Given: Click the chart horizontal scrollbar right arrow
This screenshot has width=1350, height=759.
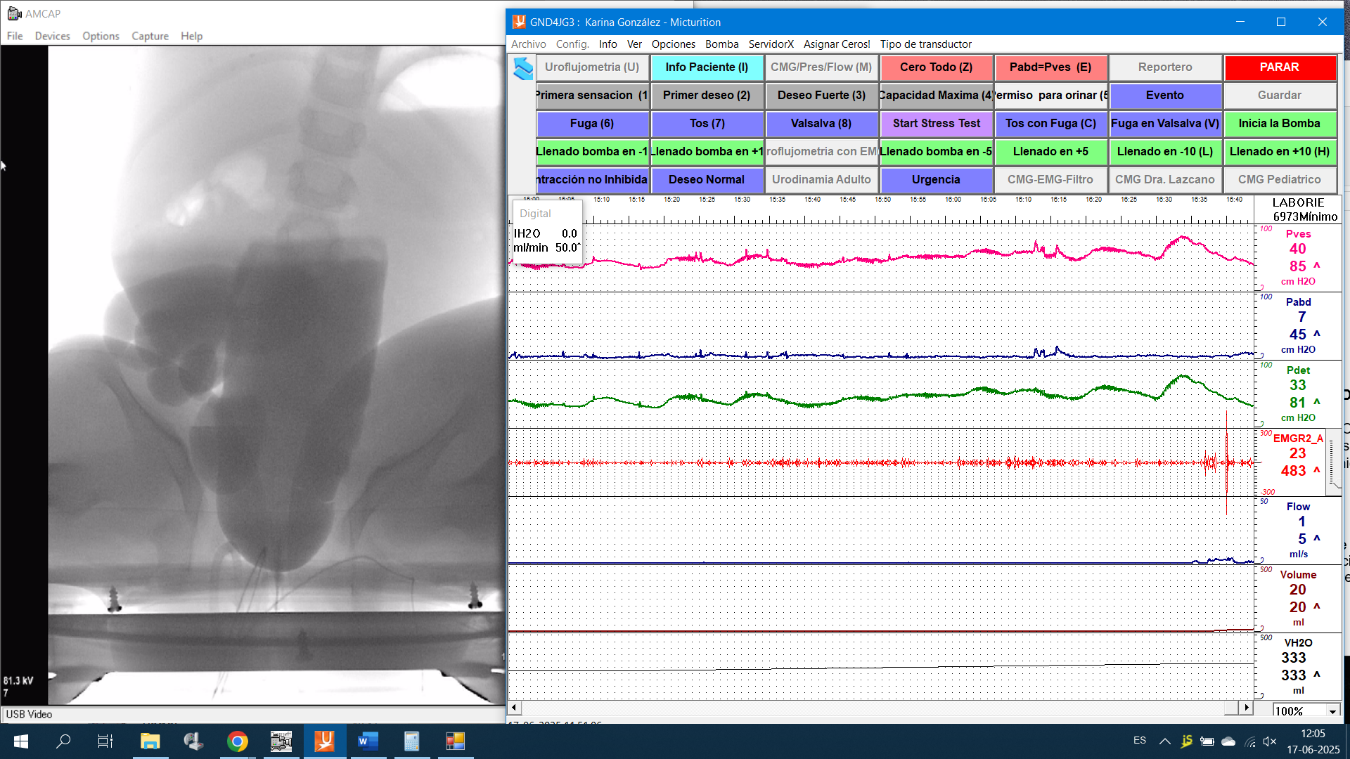Looking at the screenshot, I should coord(1245,708).
